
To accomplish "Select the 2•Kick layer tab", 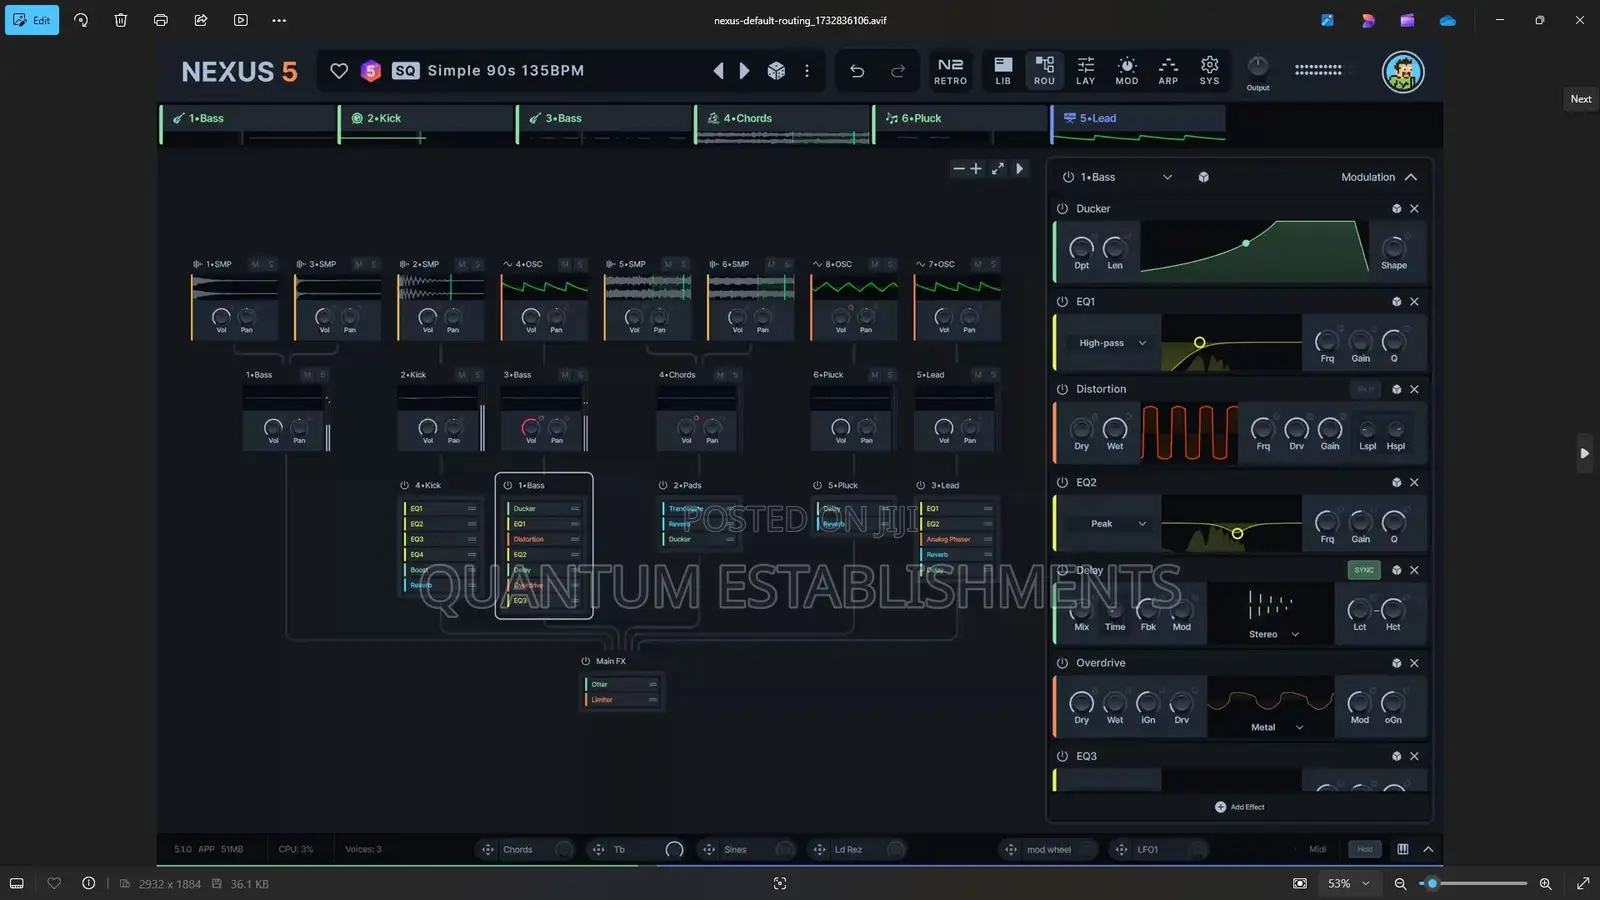I will pyautogui.click(x=426, y=118).
